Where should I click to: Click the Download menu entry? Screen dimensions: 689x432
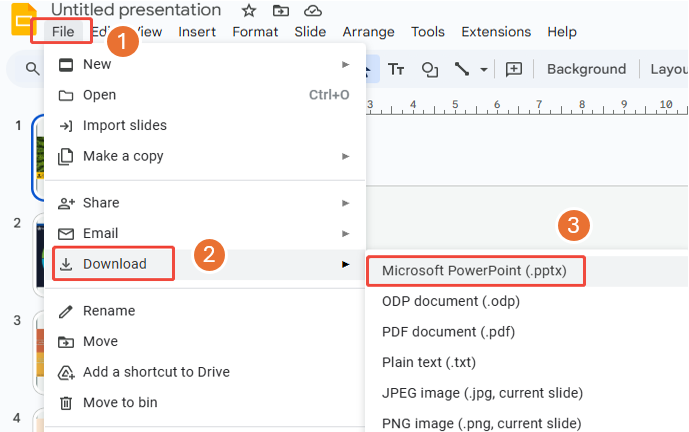(205, 264)
